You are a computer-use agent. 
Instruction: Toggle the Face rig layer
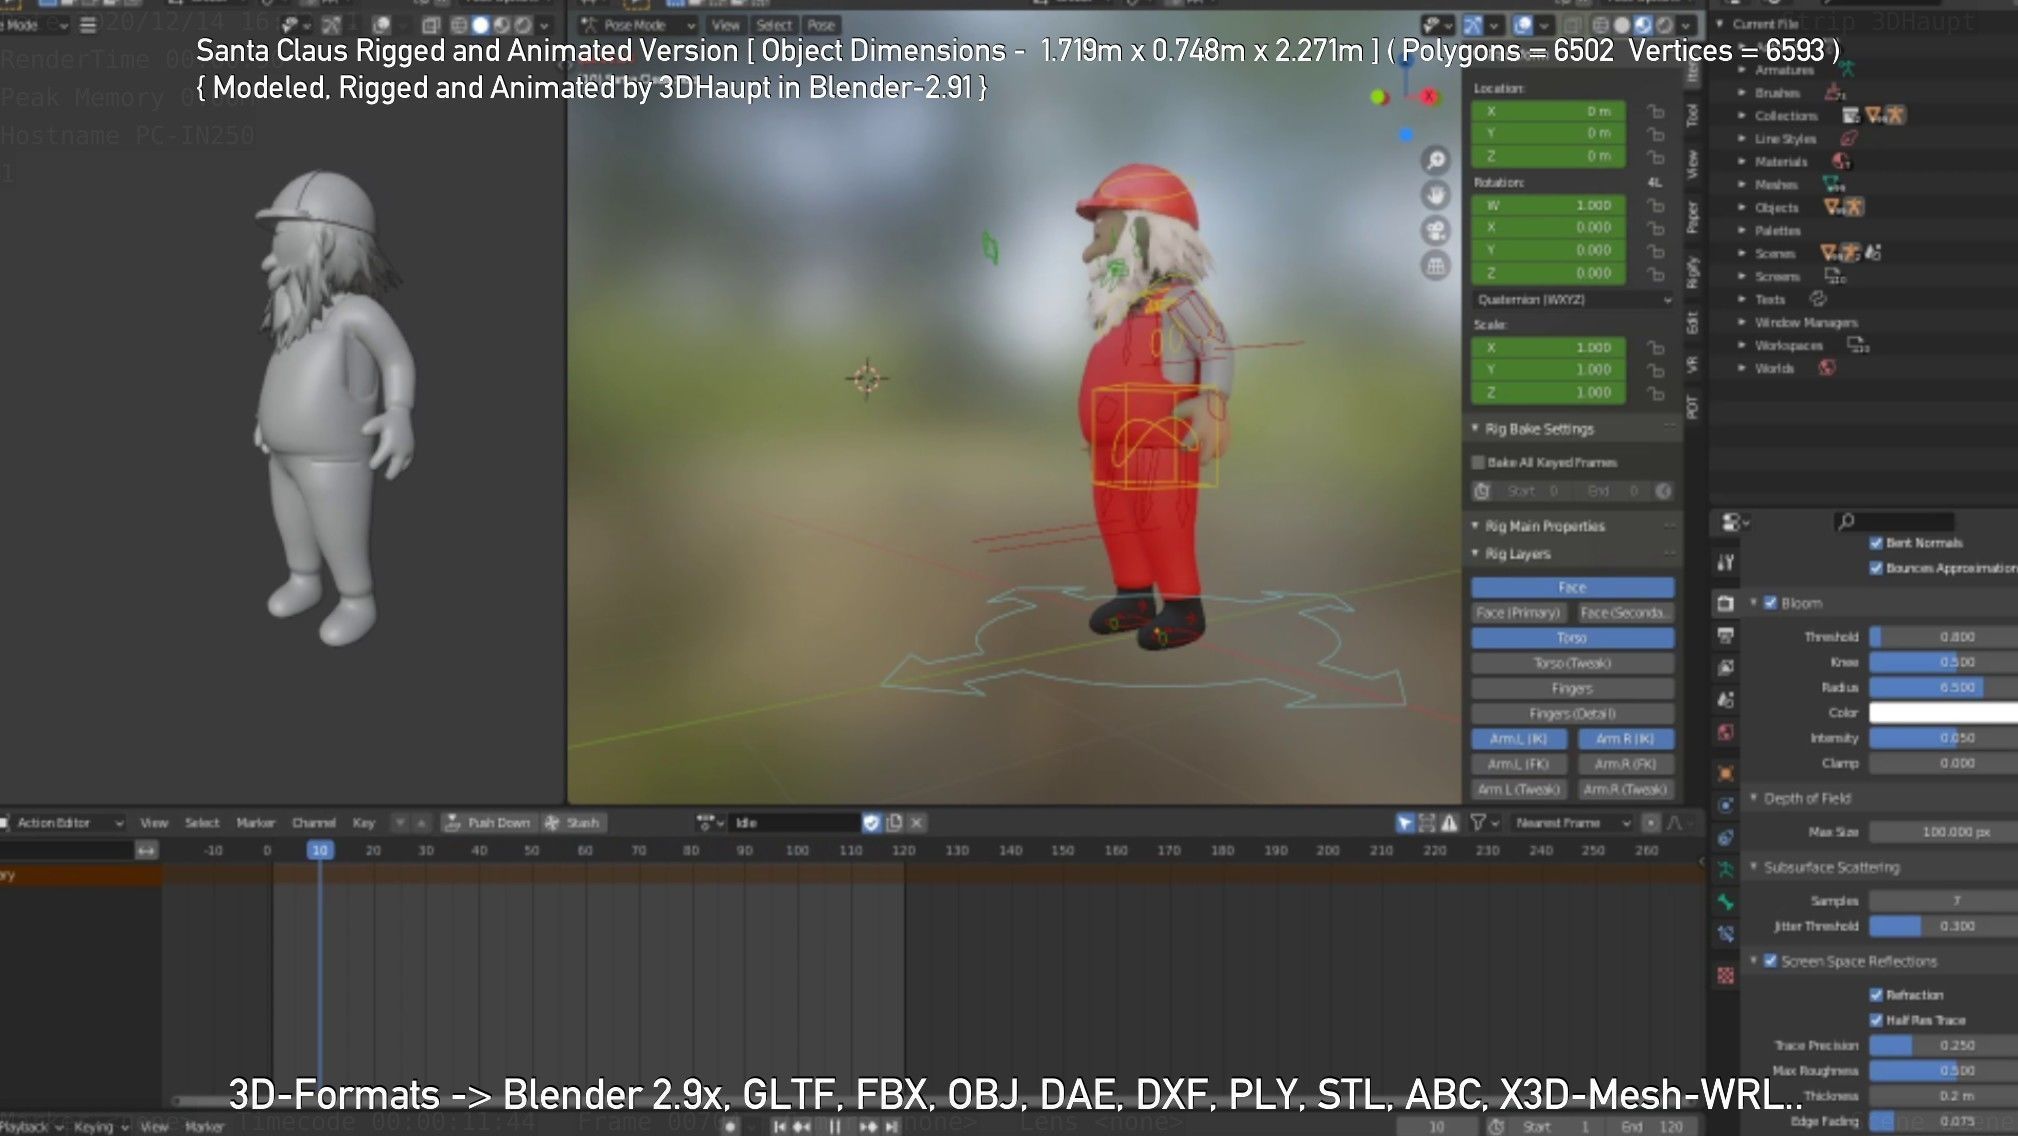point(1572,587)
